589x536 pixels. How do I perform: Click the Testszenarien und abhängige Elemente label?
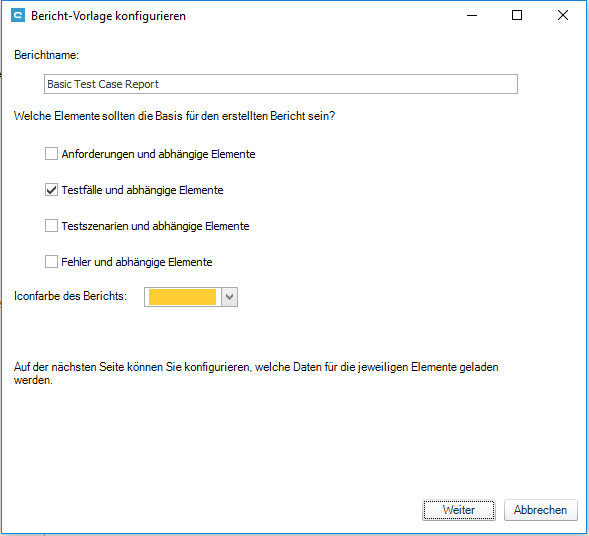pos(156,226)
